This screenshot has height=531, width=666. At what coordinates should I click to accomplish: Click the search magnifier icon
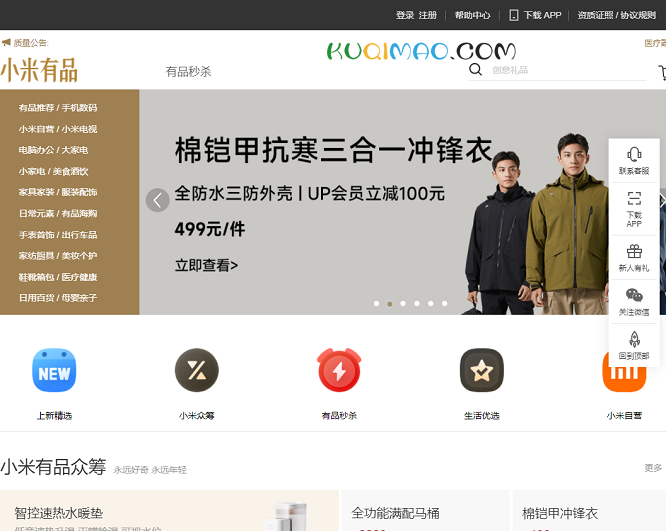coord(475,69)
